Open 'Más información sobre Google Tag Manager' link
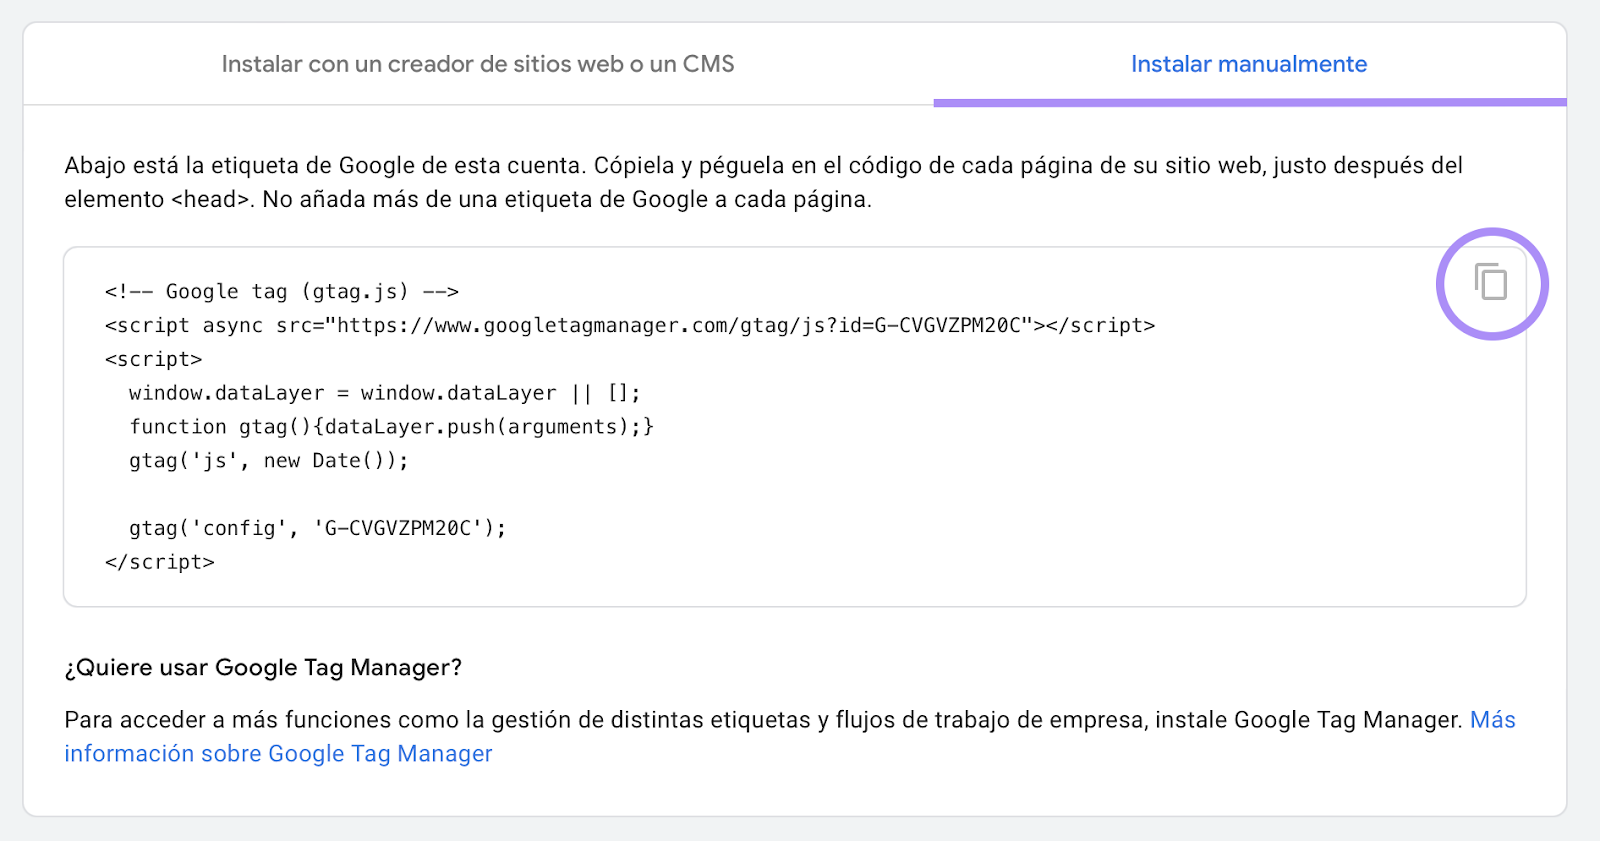 [x=790, y=737]
